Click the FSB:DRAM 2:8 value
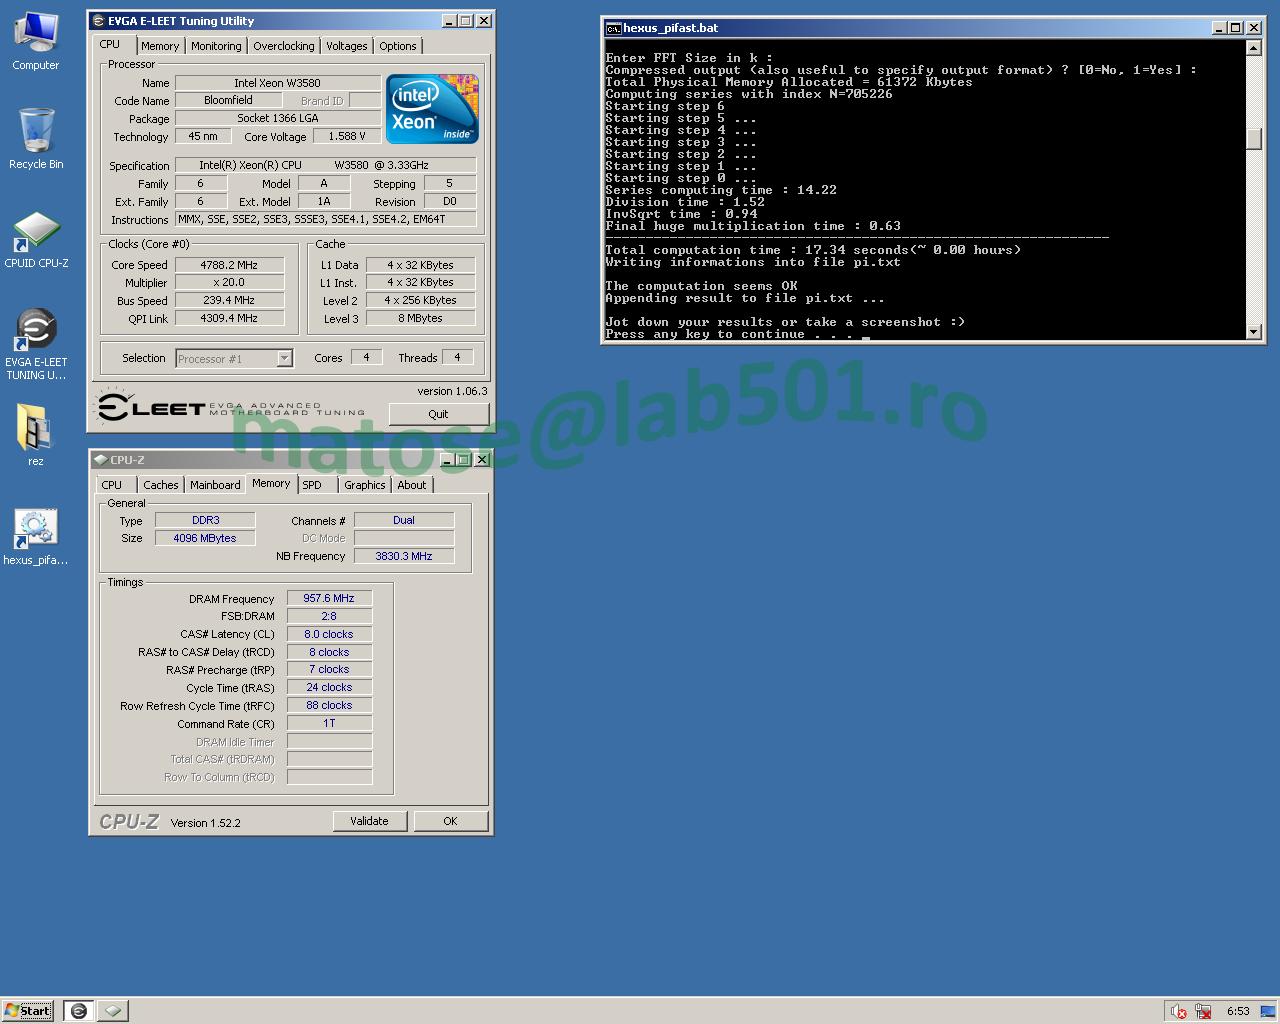 click(x=329, y=616)
